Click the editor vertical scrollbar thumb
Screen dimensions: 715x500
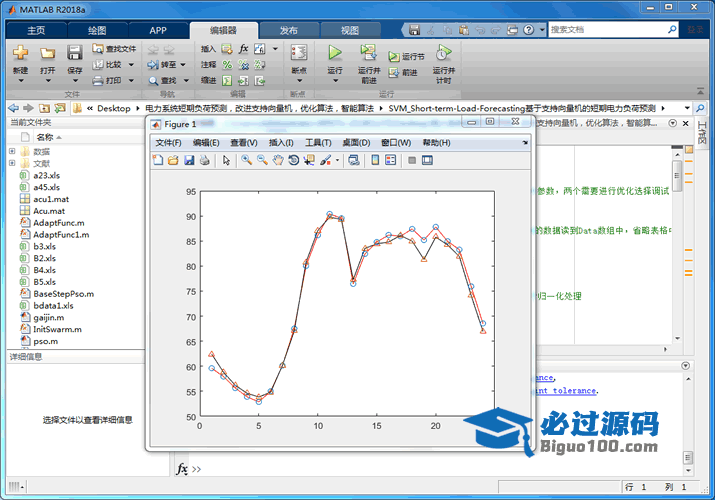tap(677, 176)
